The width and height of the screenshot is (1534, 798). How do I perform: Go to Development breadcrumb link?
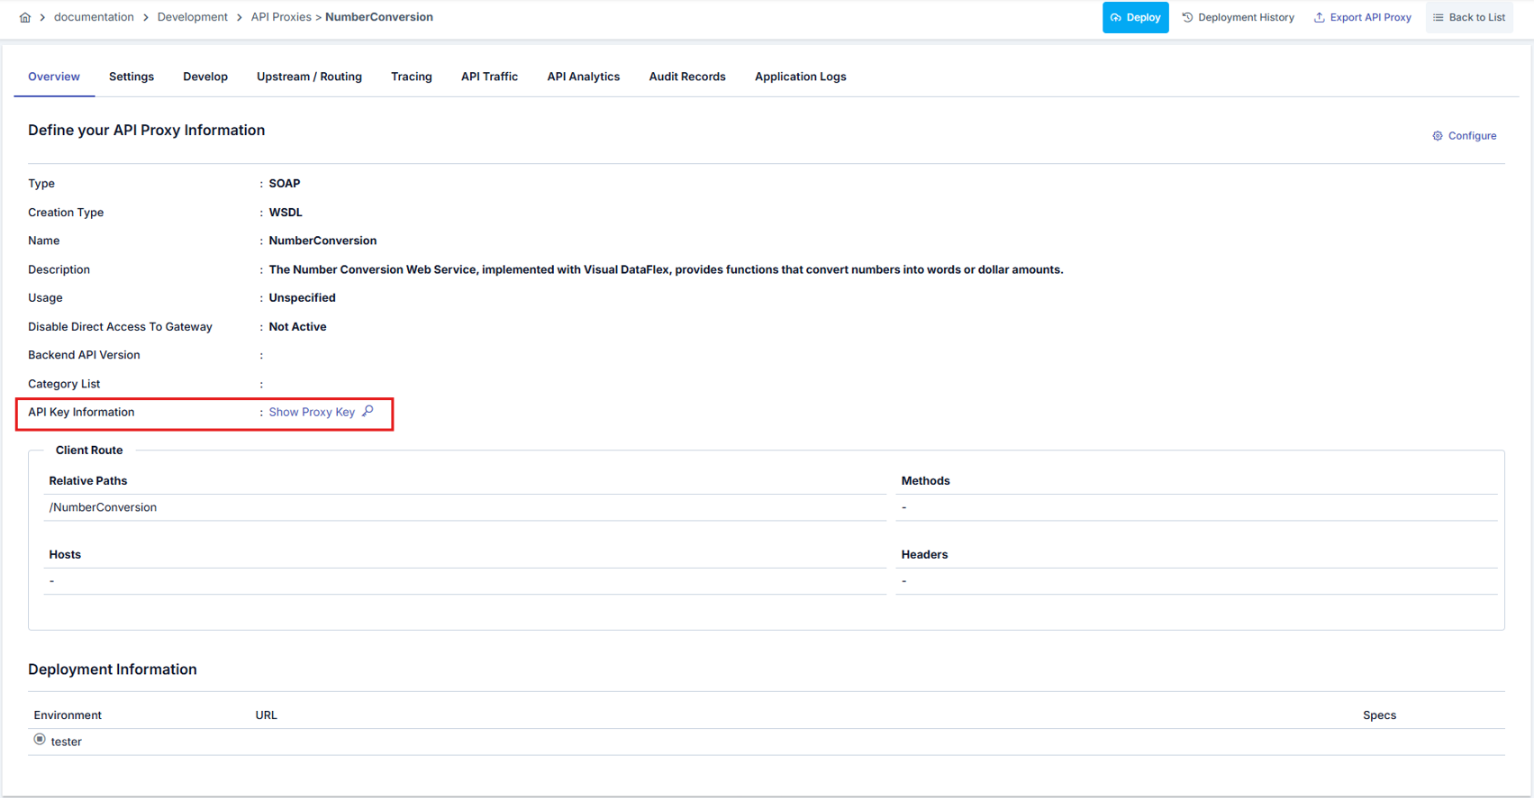[192, 18]
